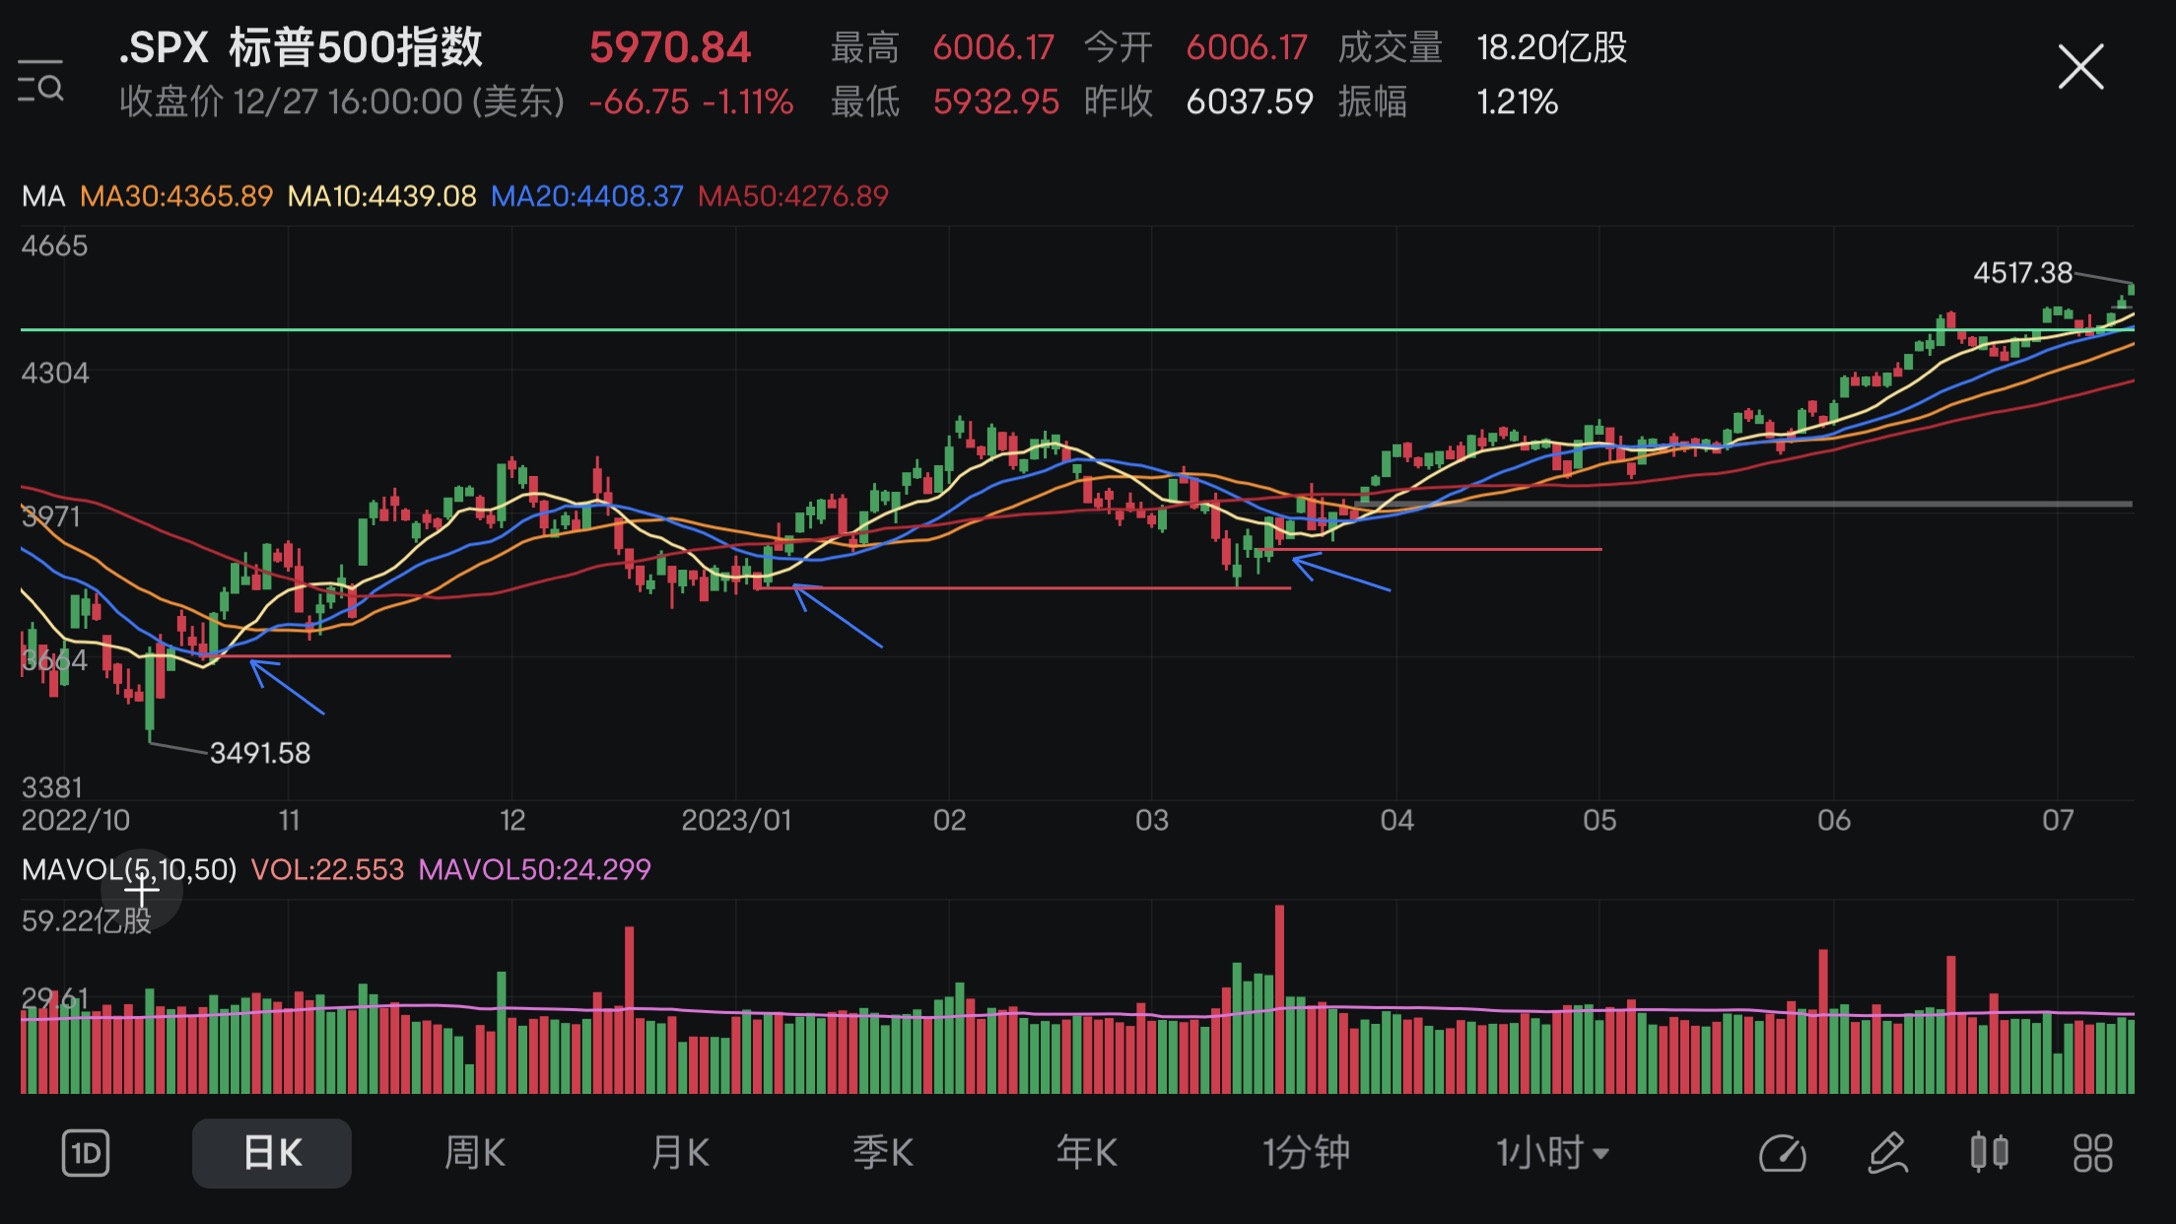Tap the 最高 6006.17 high value
Viewport: 2176px width, 1224px height.
click(x=942, y=47)
